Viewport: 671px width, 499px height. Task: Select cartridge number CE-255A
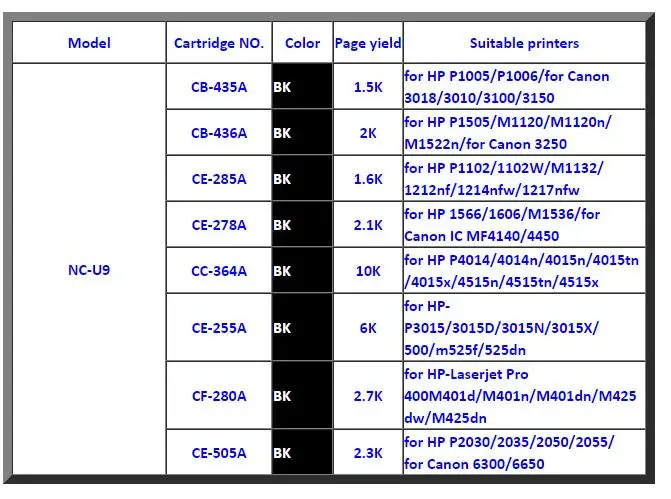(x=219, y=328)
